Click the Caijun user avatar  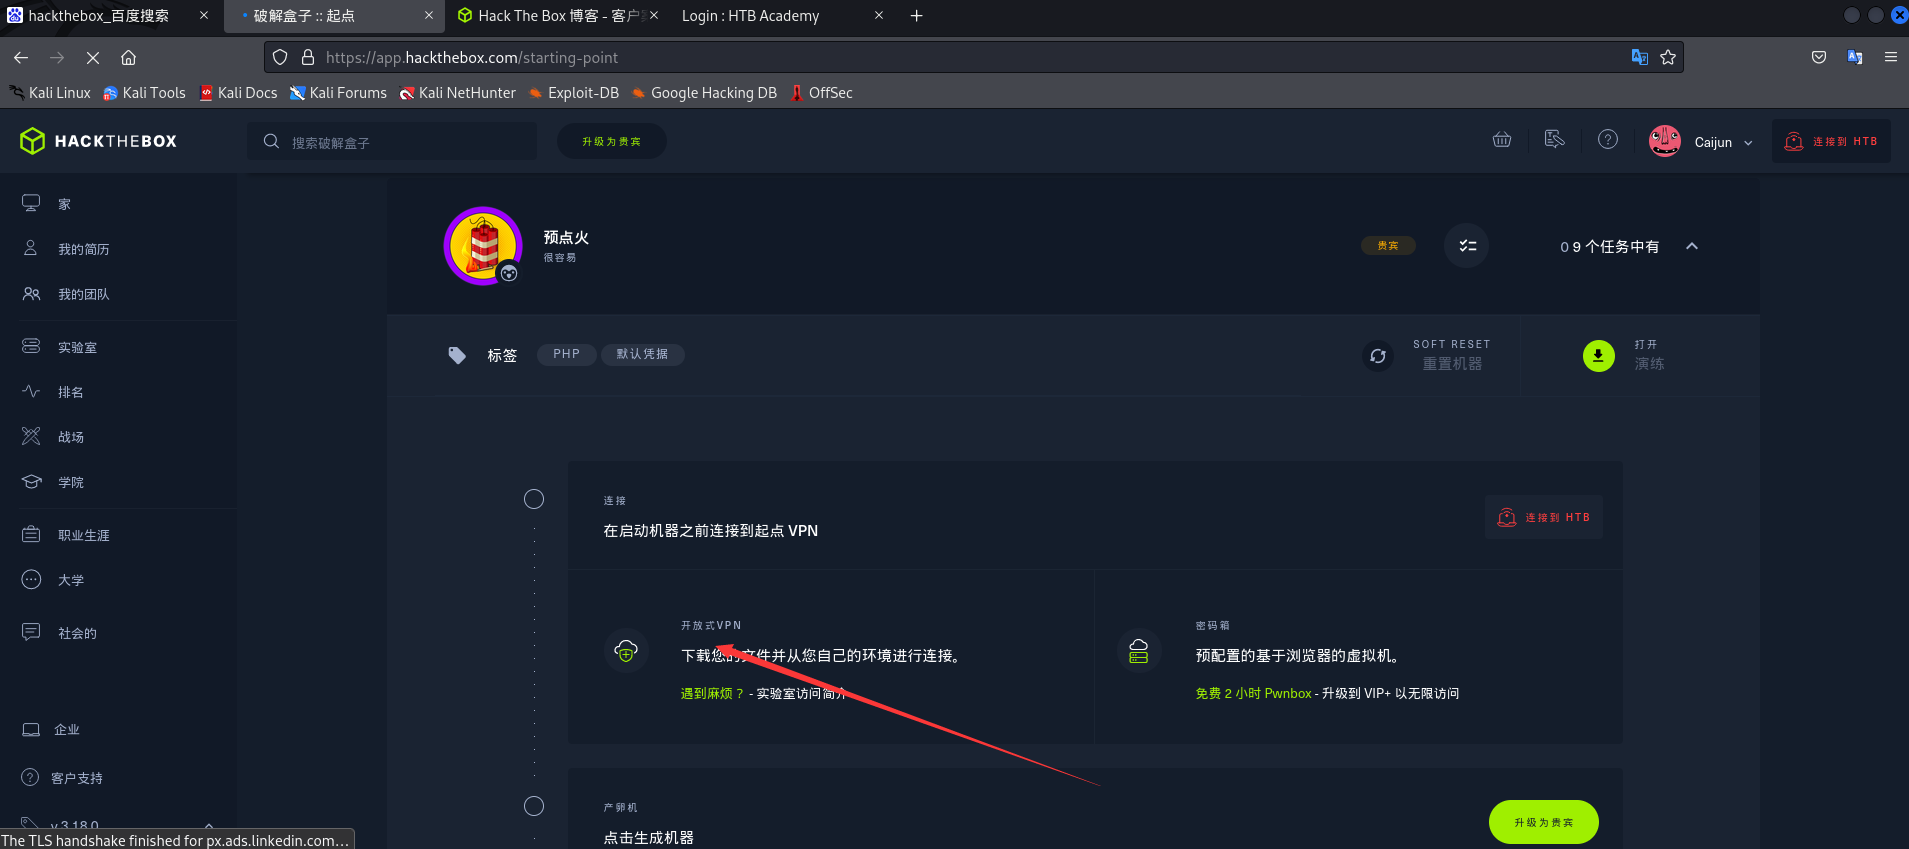[1665, 141]
